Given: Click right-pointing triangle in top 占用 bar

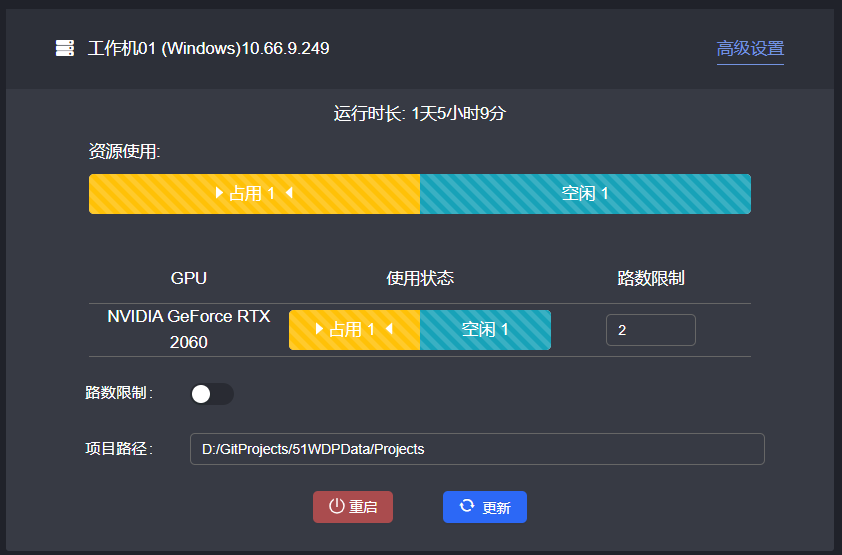Looking at the screenshot, I should (x=219, y=194).
